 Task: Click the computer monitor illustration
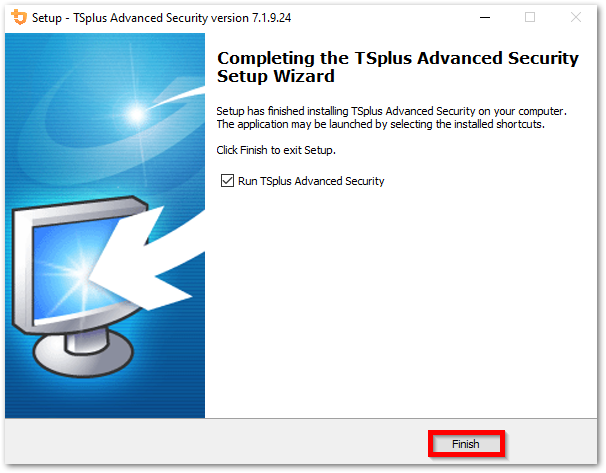(x=79, y=286)
